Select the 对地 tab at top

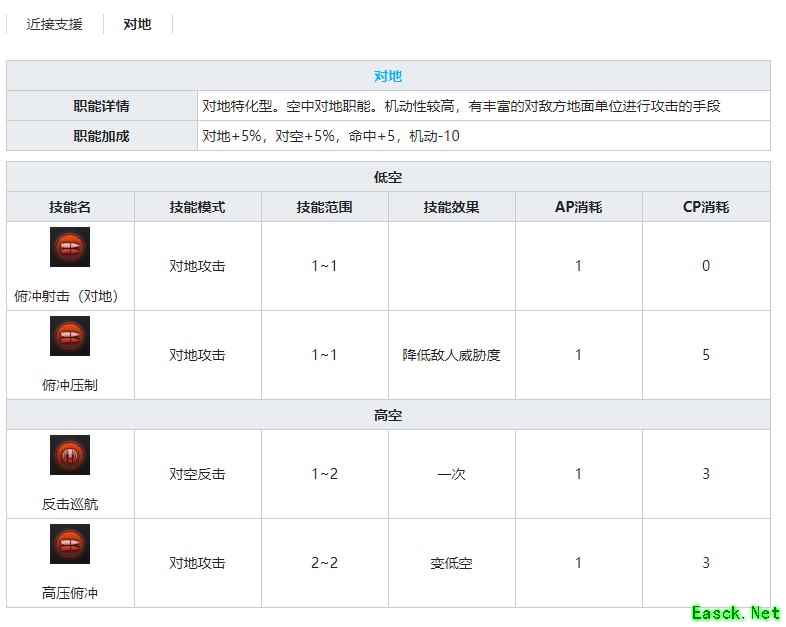point(137,24)
